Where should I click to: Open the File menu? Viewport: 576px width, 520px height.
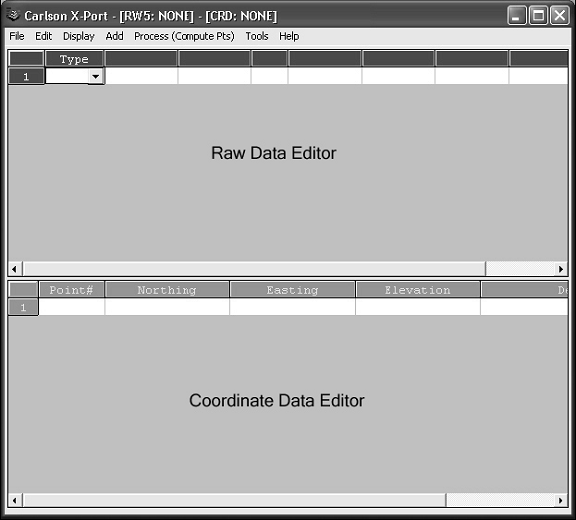coord(17,36)
